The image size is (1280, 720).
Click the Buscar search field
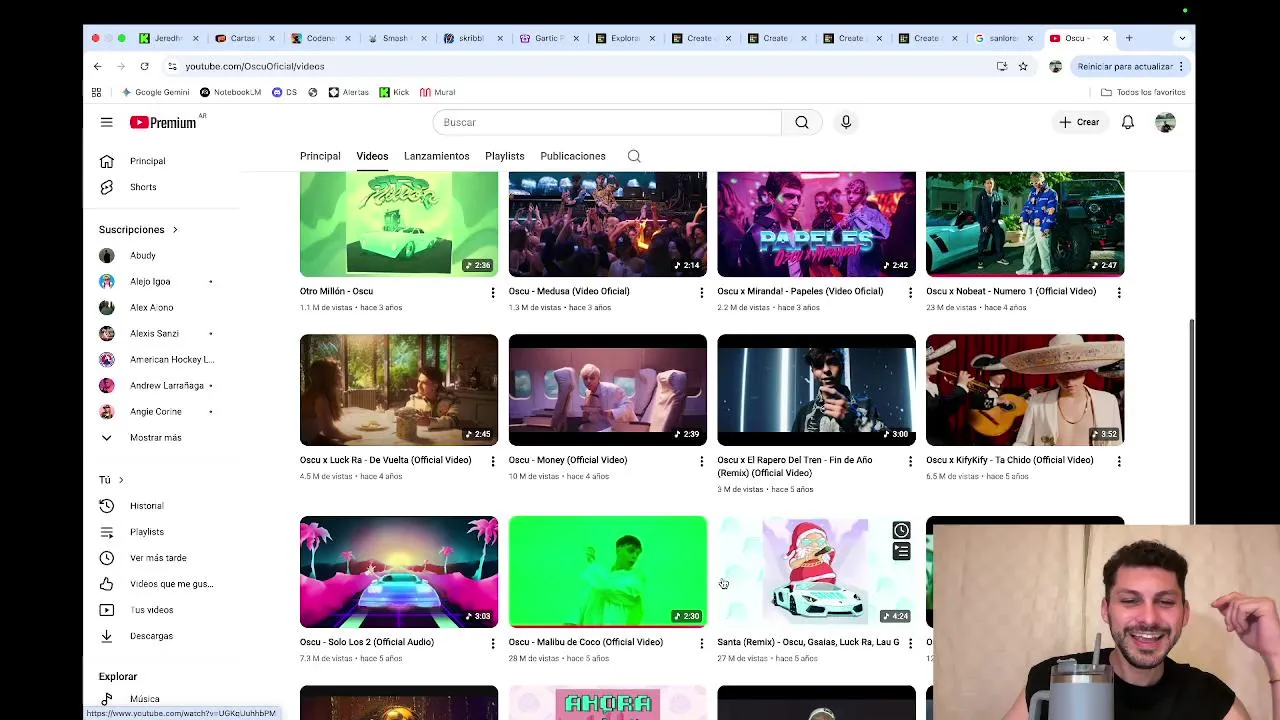click(x=607, y=122)
